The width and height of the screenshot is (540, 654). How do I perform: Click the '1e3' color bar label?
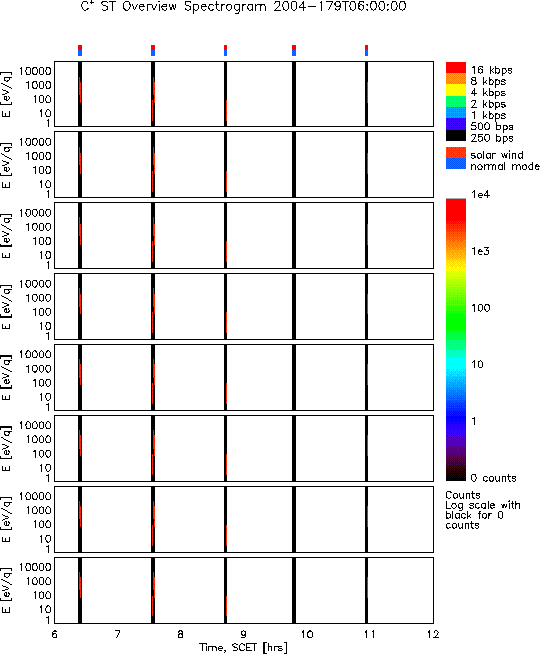coord(480,251)
